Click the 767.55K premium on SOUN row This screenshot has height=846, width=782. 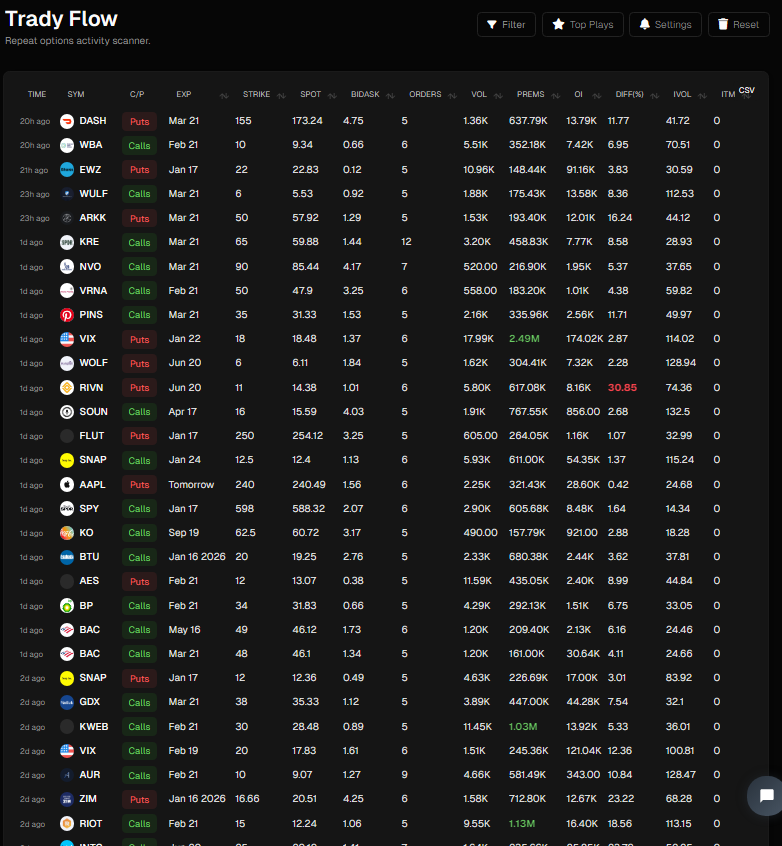click(x=528, y=412)
